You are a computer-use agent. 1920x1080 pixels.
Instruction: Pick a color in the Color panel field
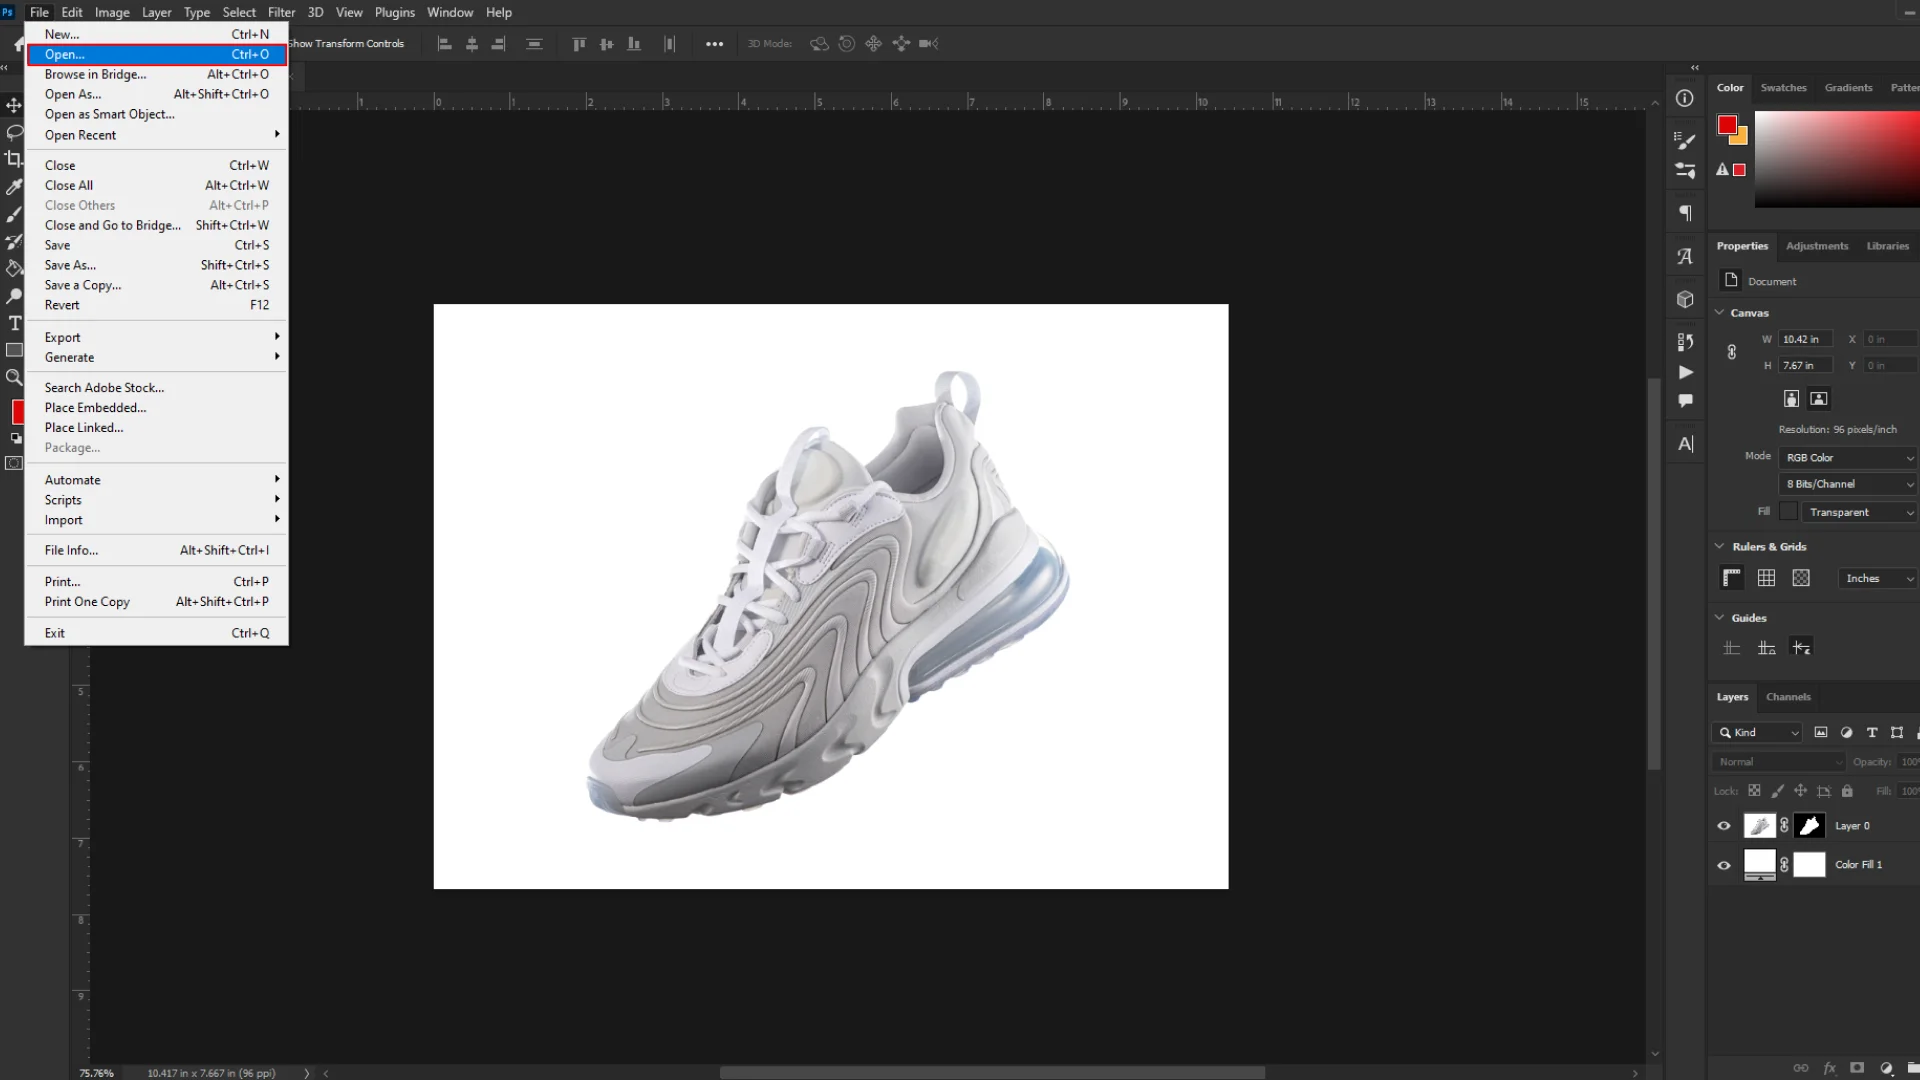[1837, 159]
